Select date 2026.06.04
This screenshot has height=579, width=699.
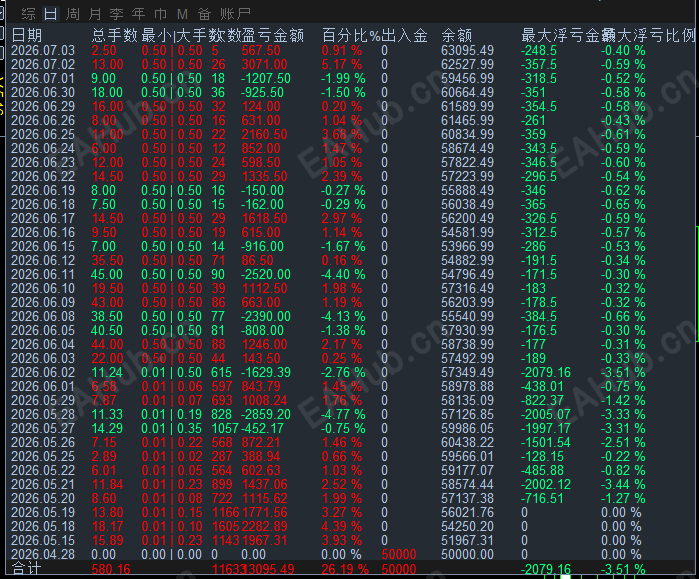point(43,344)
